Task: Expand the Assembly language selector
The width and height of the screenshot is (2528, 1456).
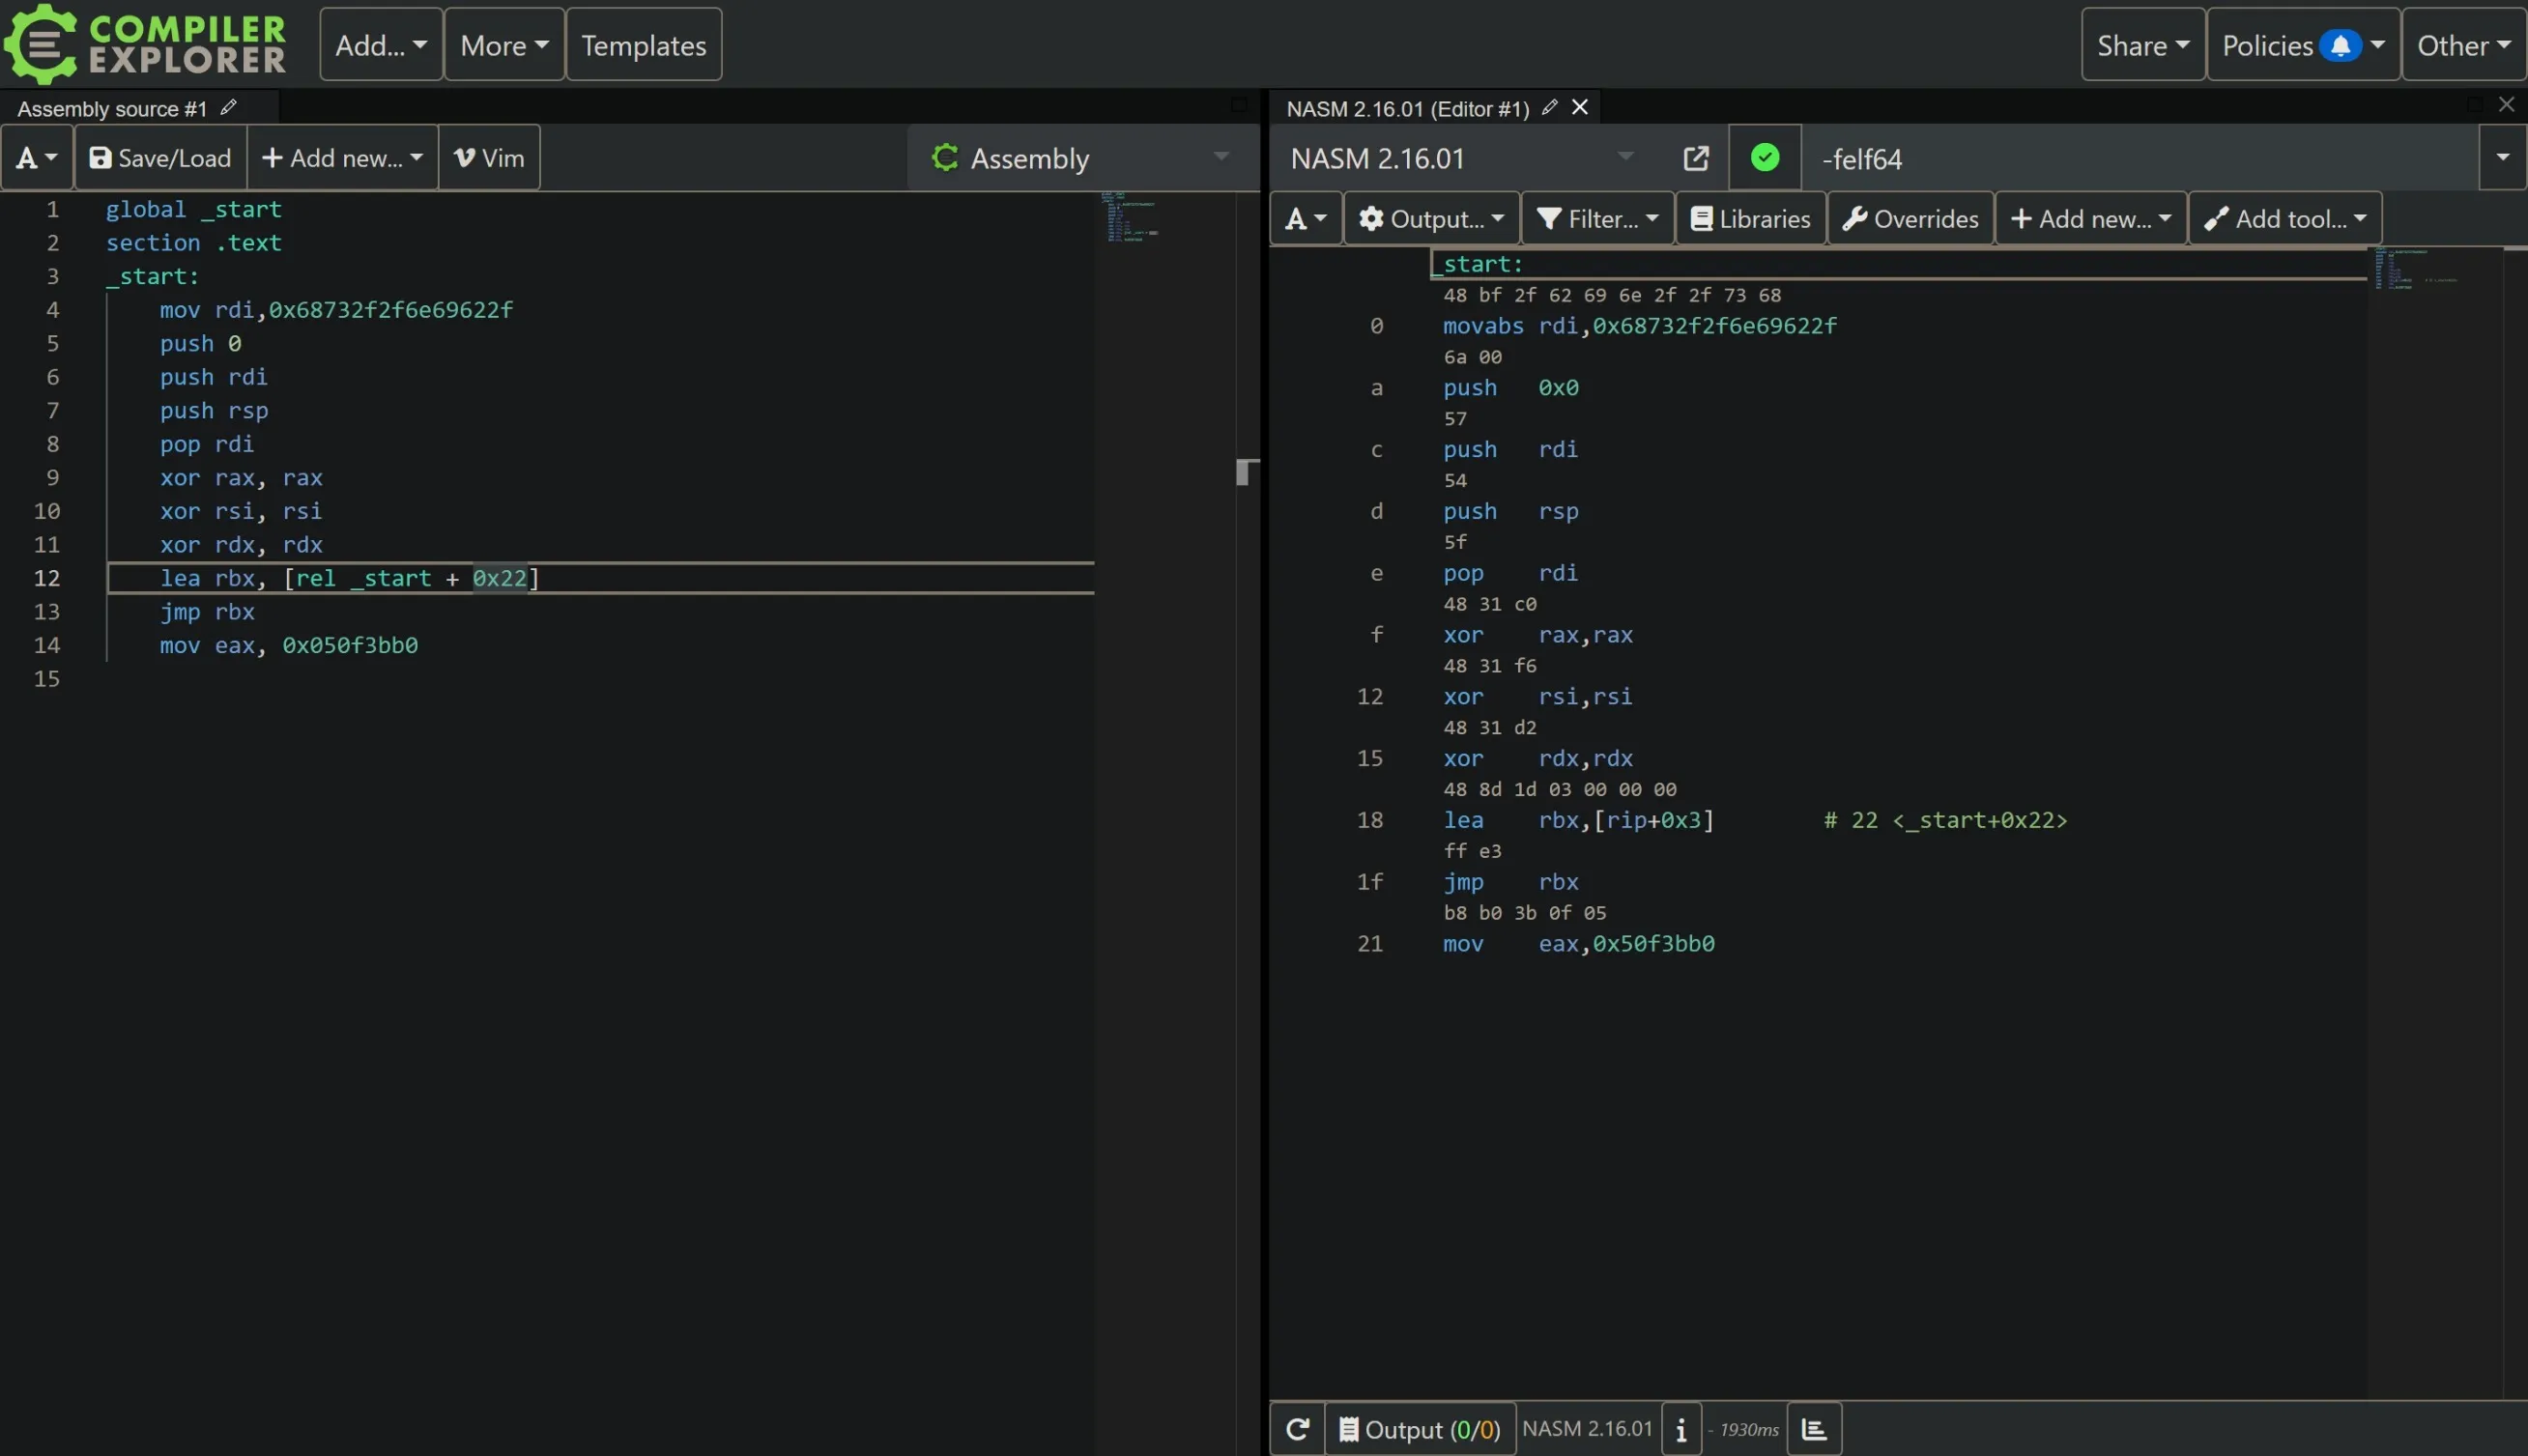Action: [x=1080, y=158]
